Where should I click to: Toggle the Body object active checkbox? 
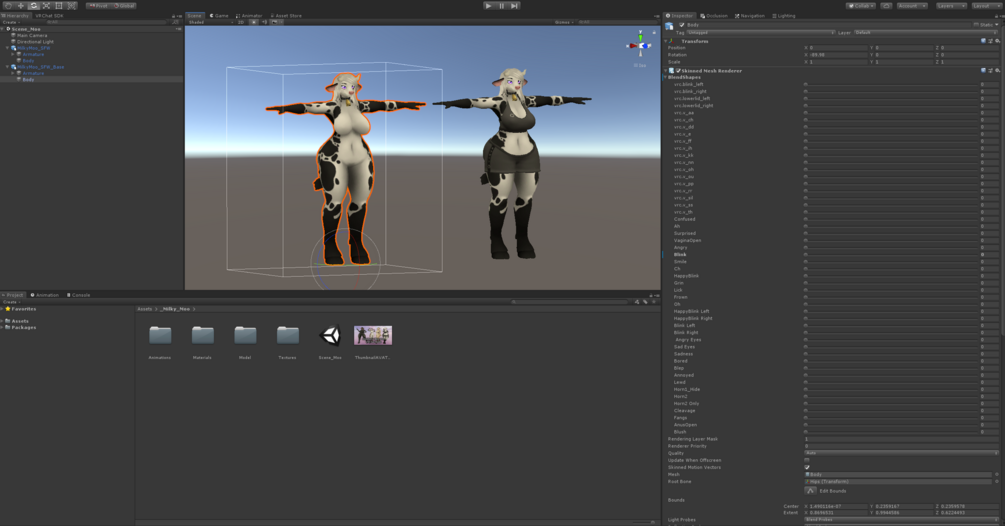[682, 25]
